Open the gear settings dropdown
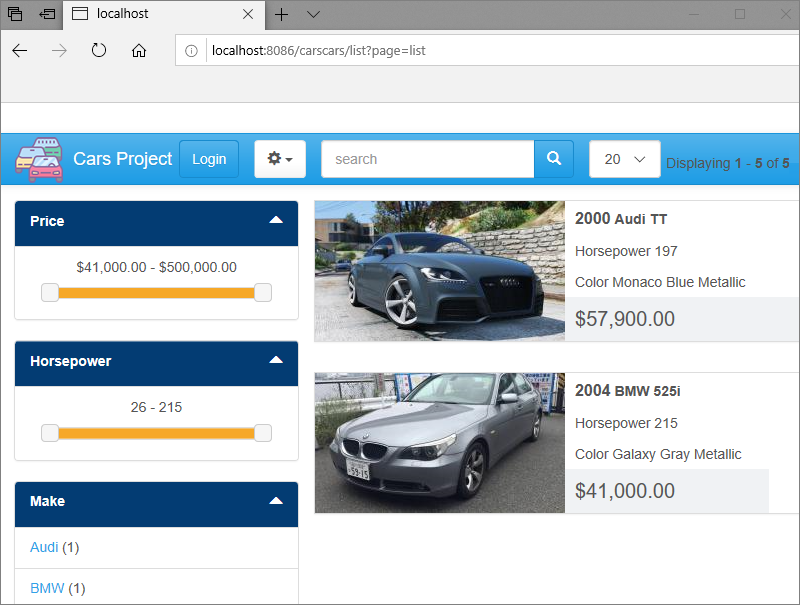 pyautogui.click(x=280, y=159)
